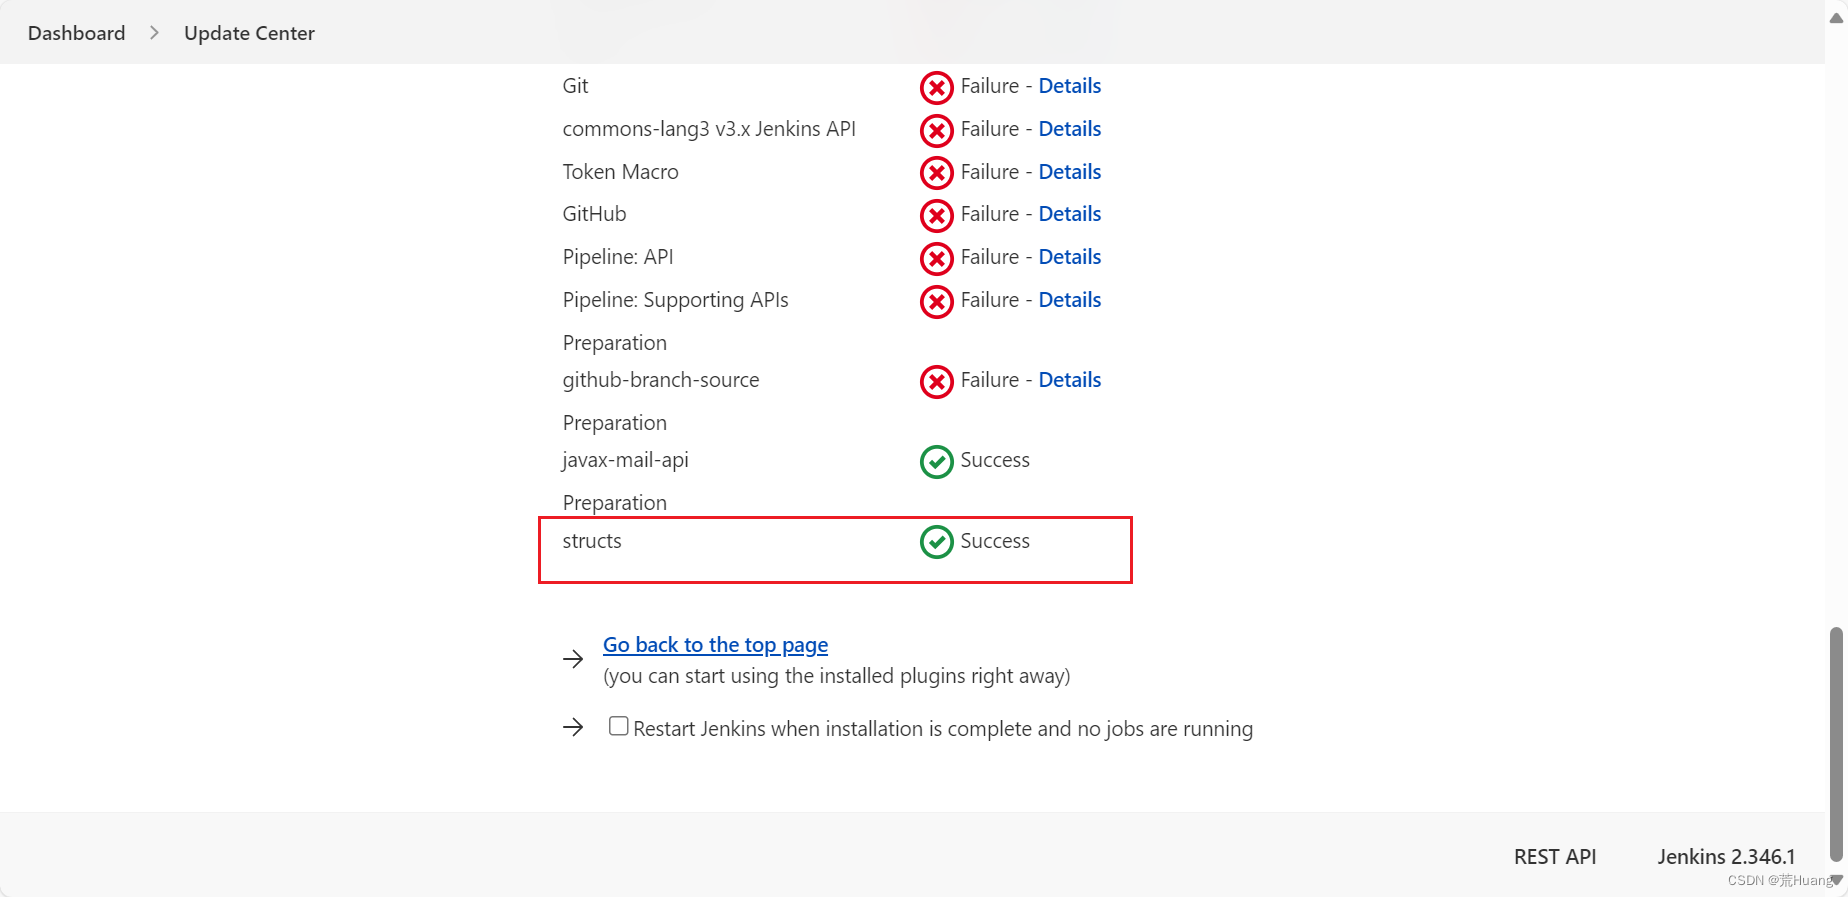Screen dimensions: 1848x897
Task: Select the Failure status text for Pipeline: API
Action: pyautogui.click(x=990, y=257)
